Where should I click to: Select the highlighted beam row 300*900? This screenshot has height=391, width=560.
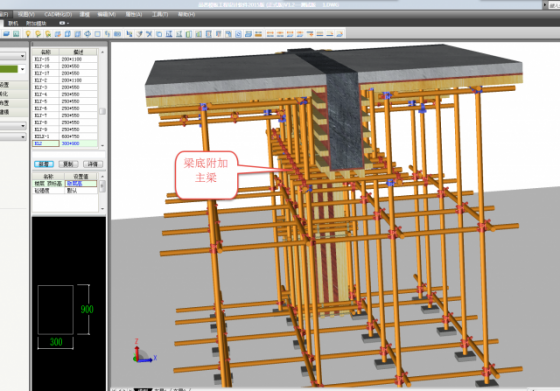click(65, 144)
